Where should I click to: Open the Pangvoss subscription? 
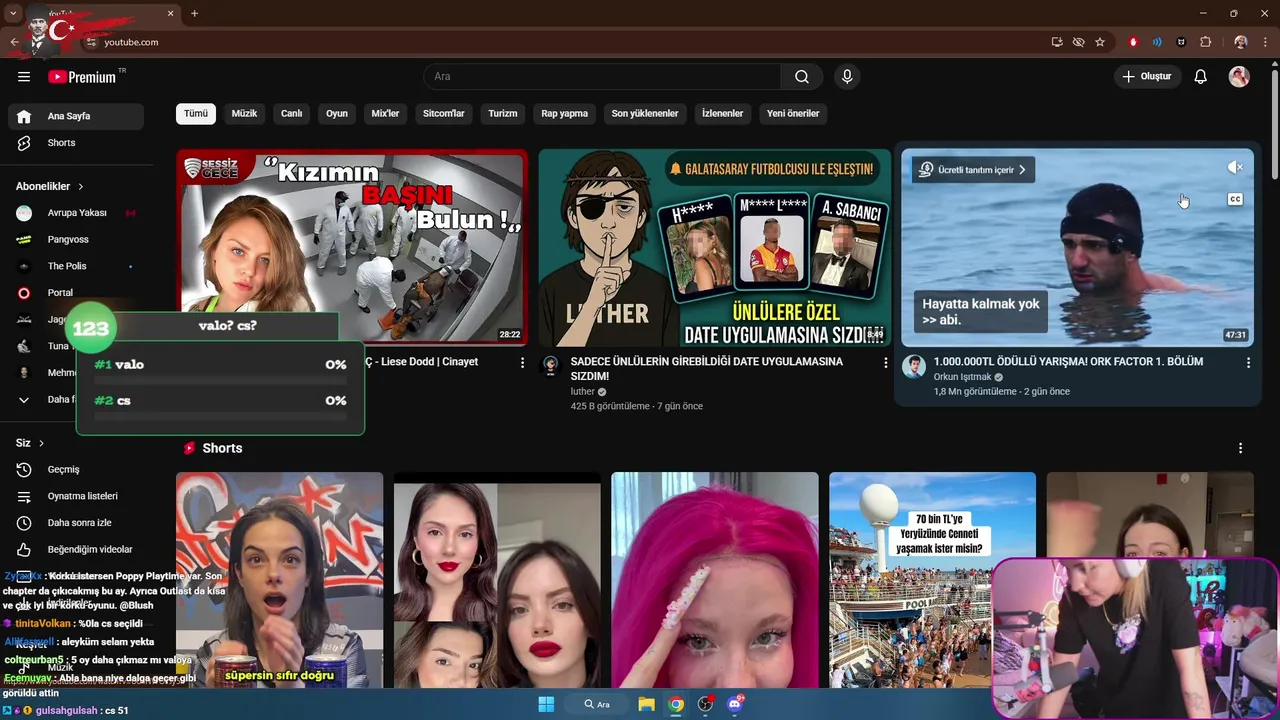(76, 240)
